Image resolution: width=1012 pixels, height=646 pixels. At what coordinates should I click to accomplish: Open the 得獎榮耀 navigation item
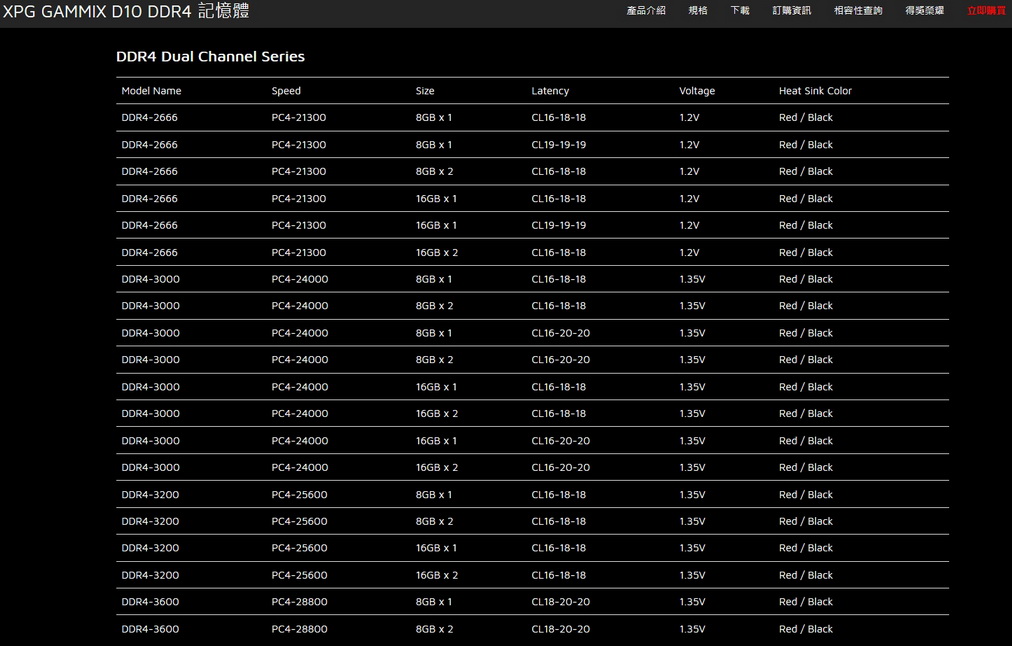[x=924, y=10]
